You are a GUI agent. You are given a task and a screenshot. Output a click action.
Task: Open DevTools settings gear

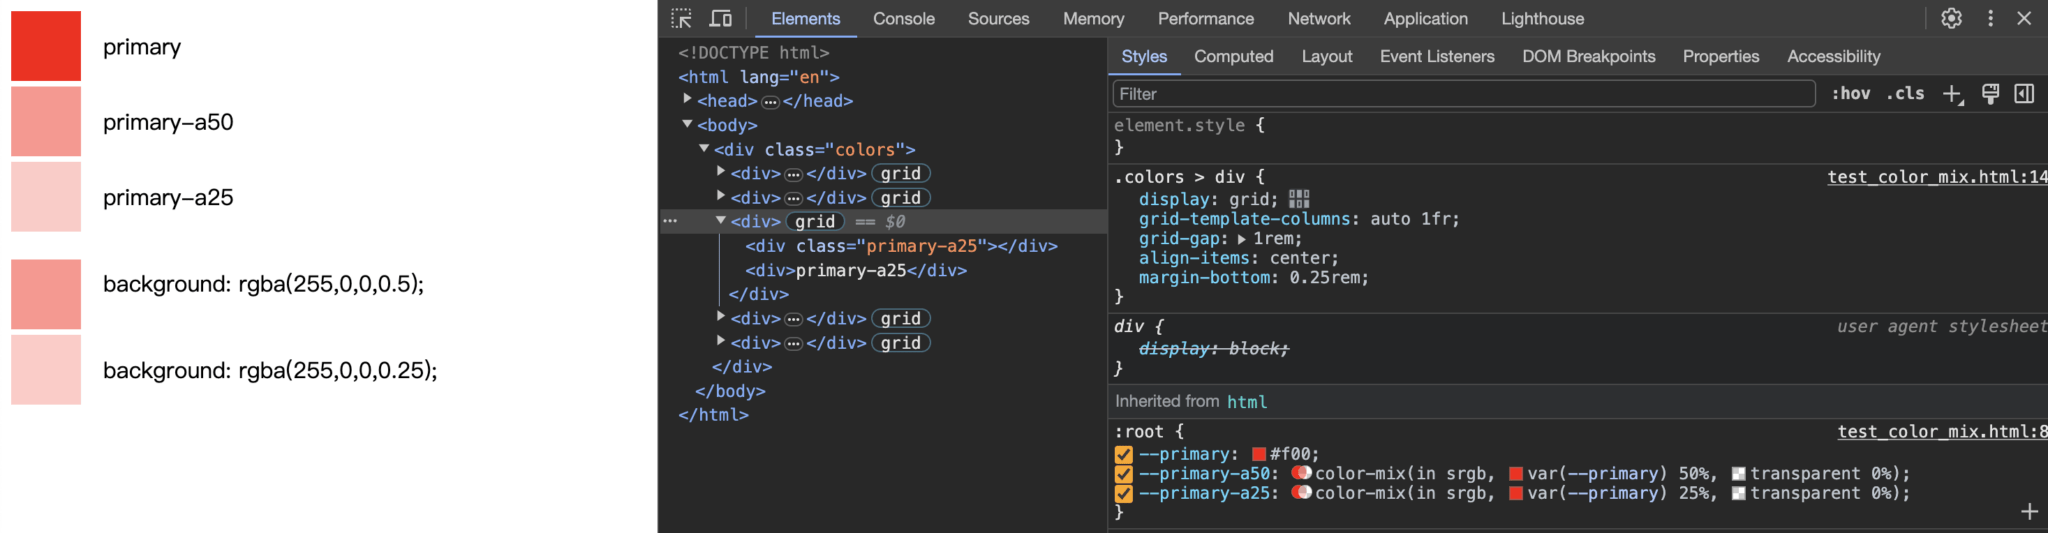point(1951,18)
